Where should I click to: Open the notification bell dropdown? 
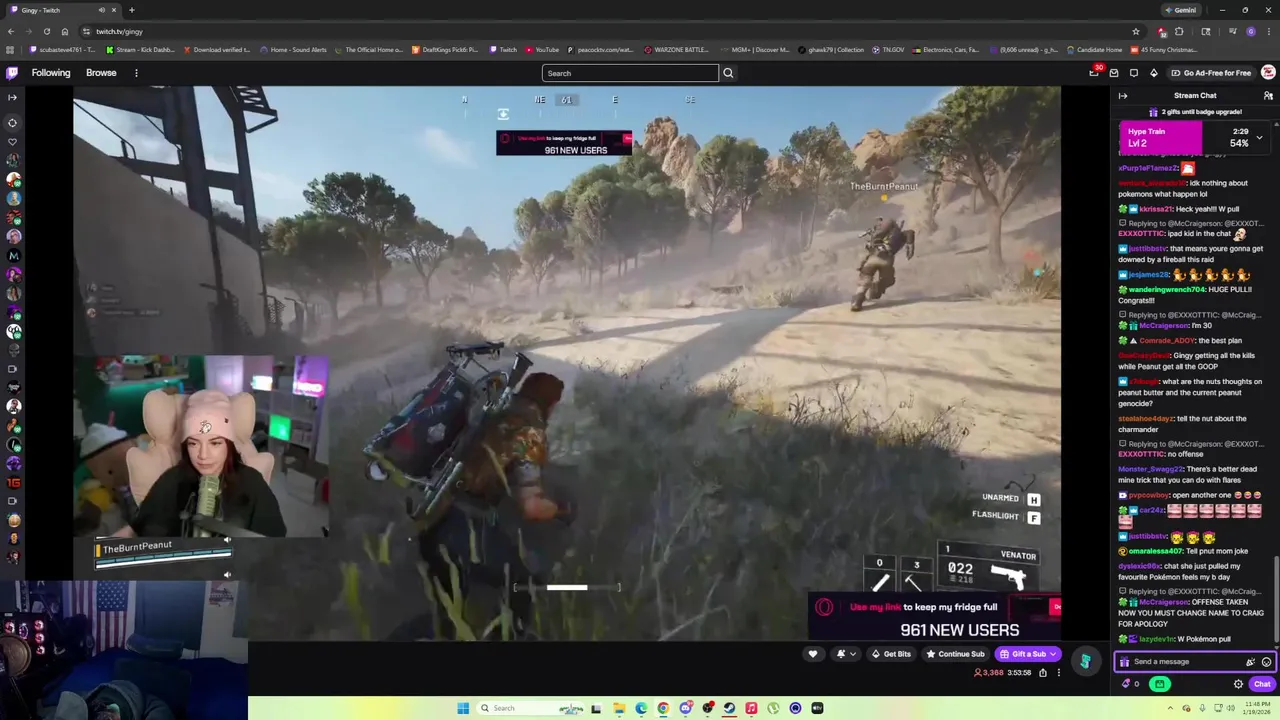[845, 654]
